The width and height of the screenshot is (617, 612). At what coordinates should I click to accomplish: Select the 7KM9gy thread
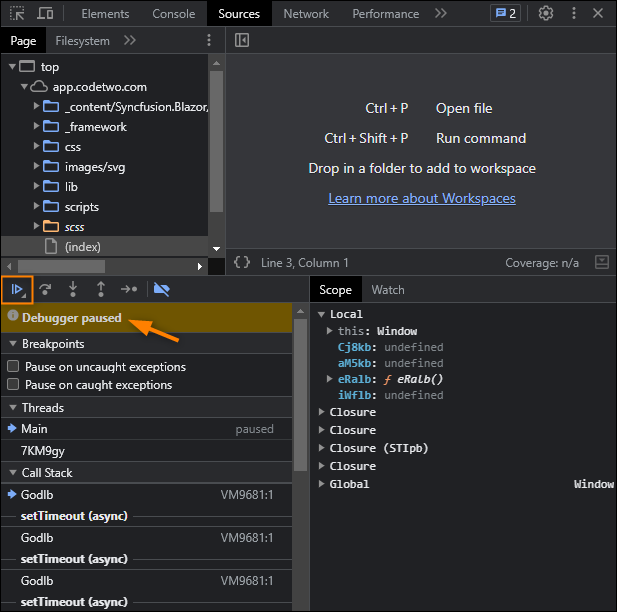[x=146, y=451]
